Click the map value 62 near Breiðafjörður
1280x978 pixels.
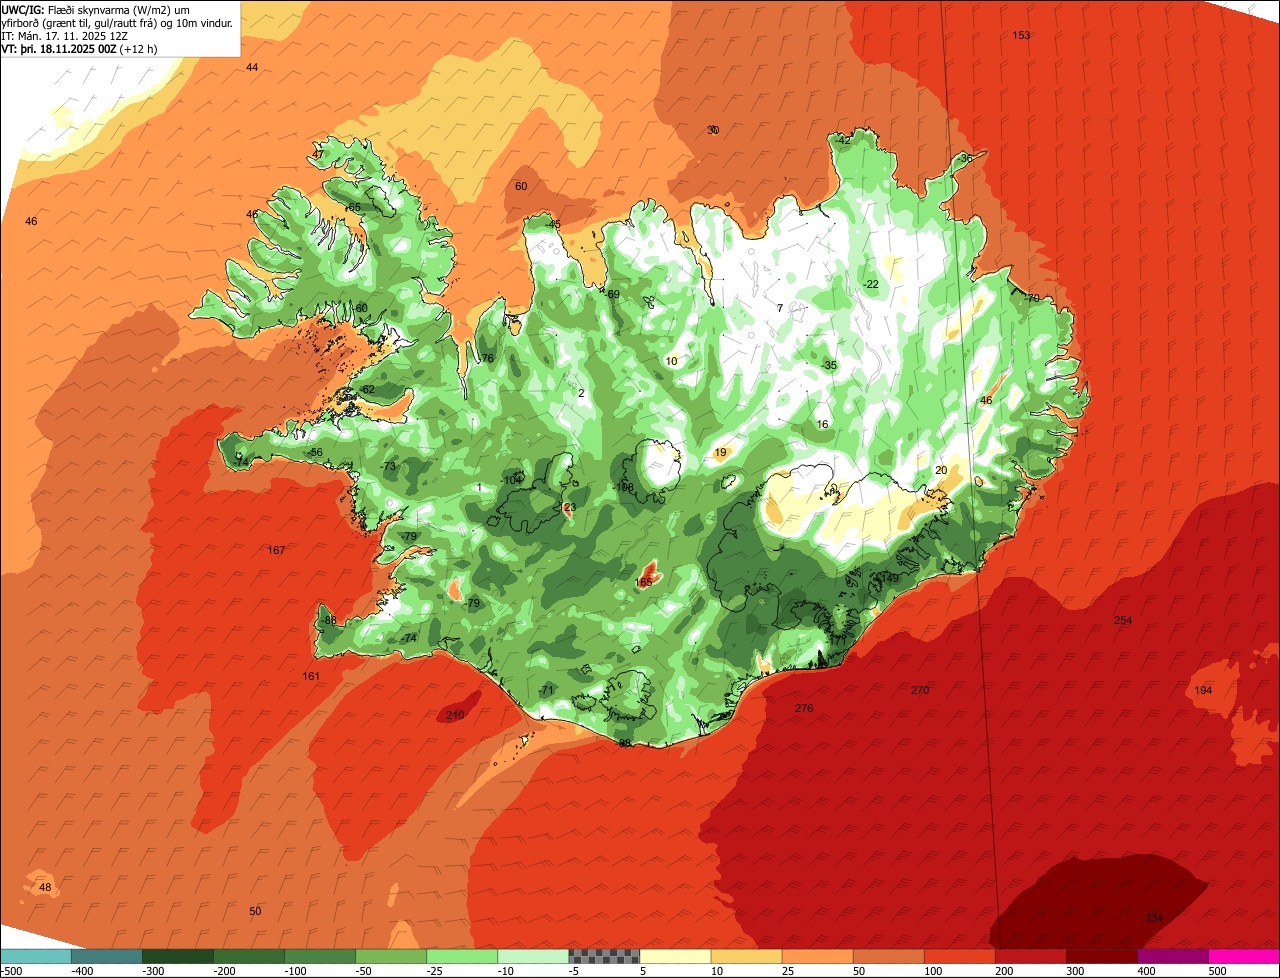368,389
